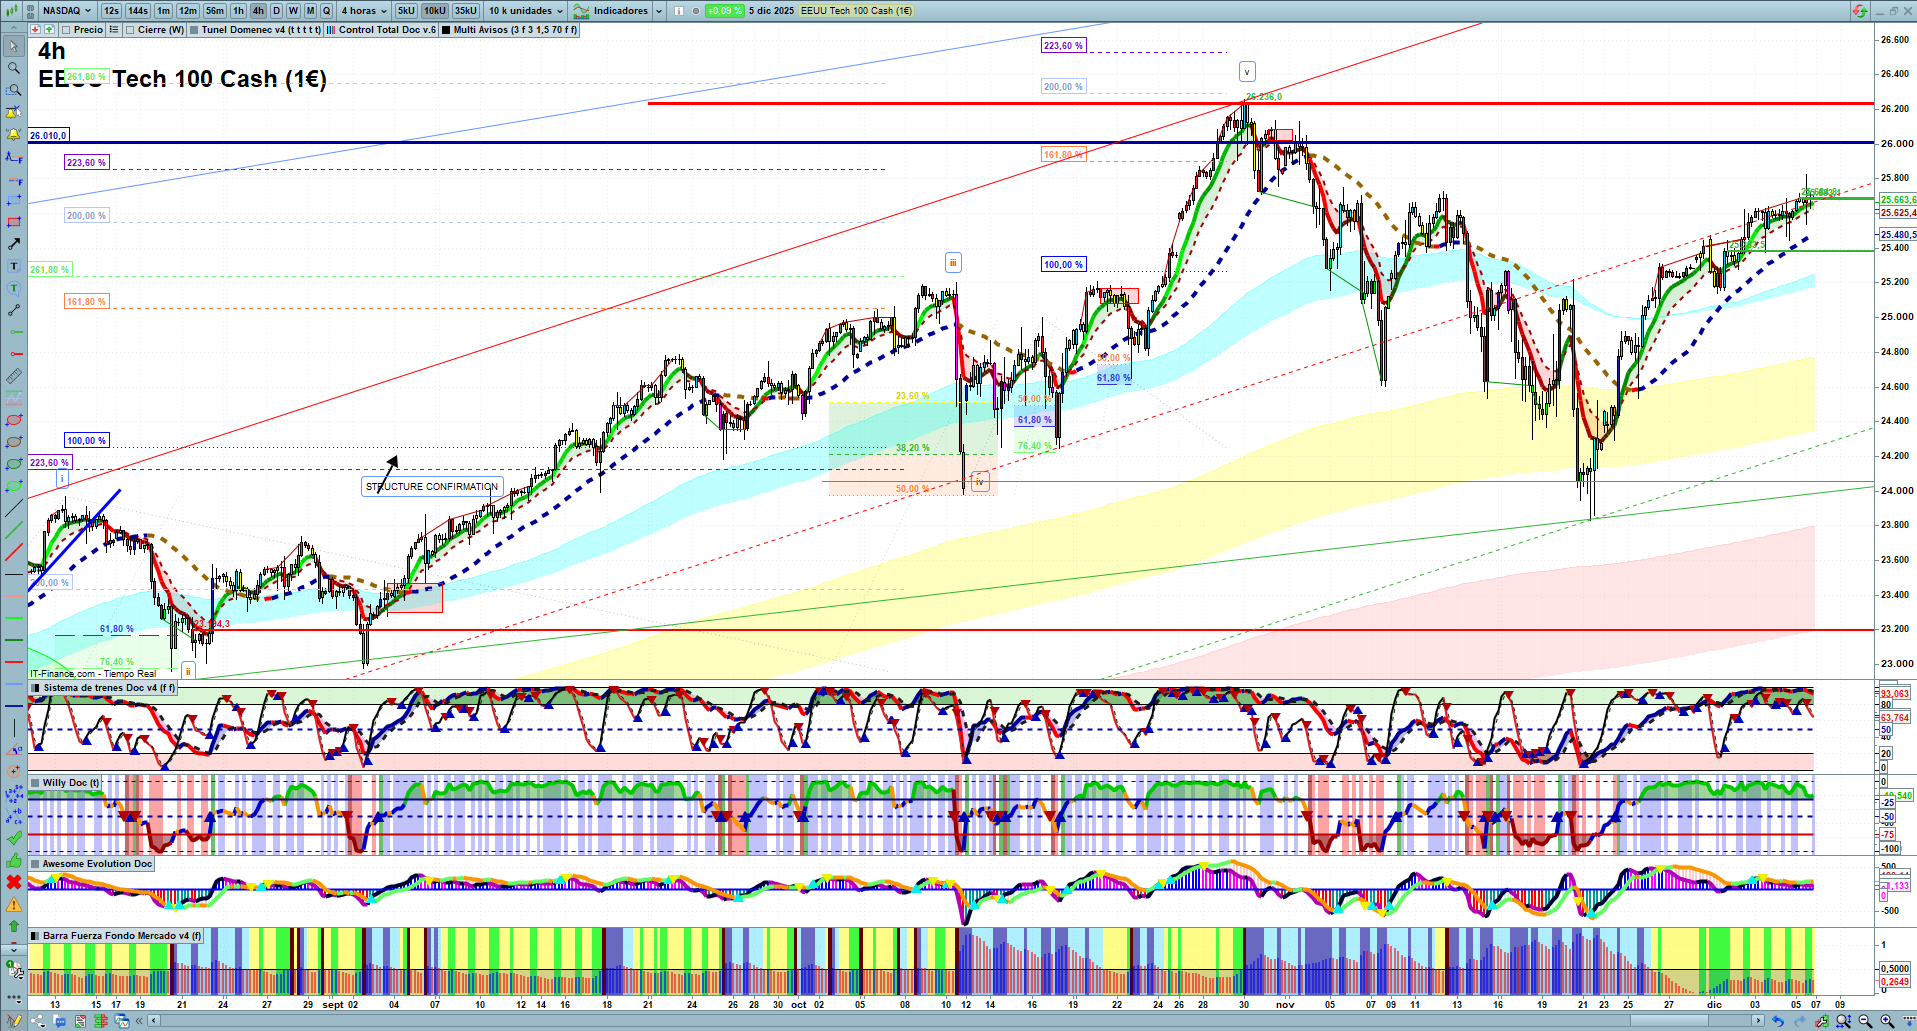This screenshot has height=1031, width=1917.
Task: Set history to 5kU units
Action: pos(406,11)
